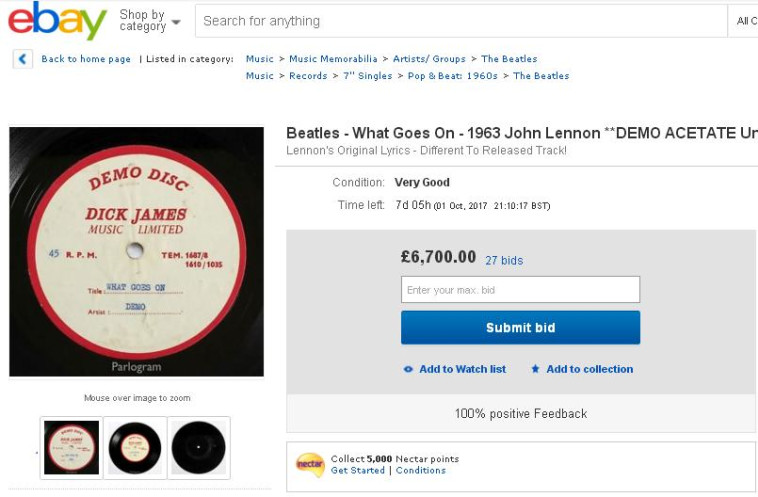Viewport: 758px width, 497px height.
Task: Open the Pop & Beat: 1960s breadcrumb
Action: pyautogui.click(x=452, y=76)
